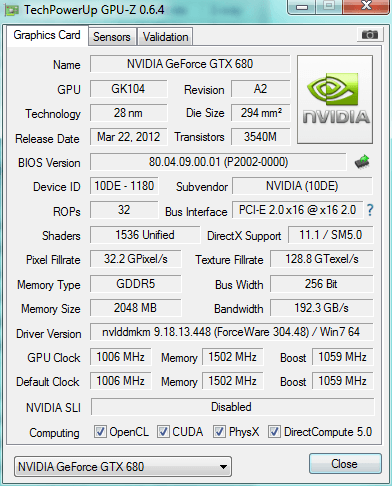Click the Die Size field 294 mm²
The image size is (392, 486).
pos(260,113)
